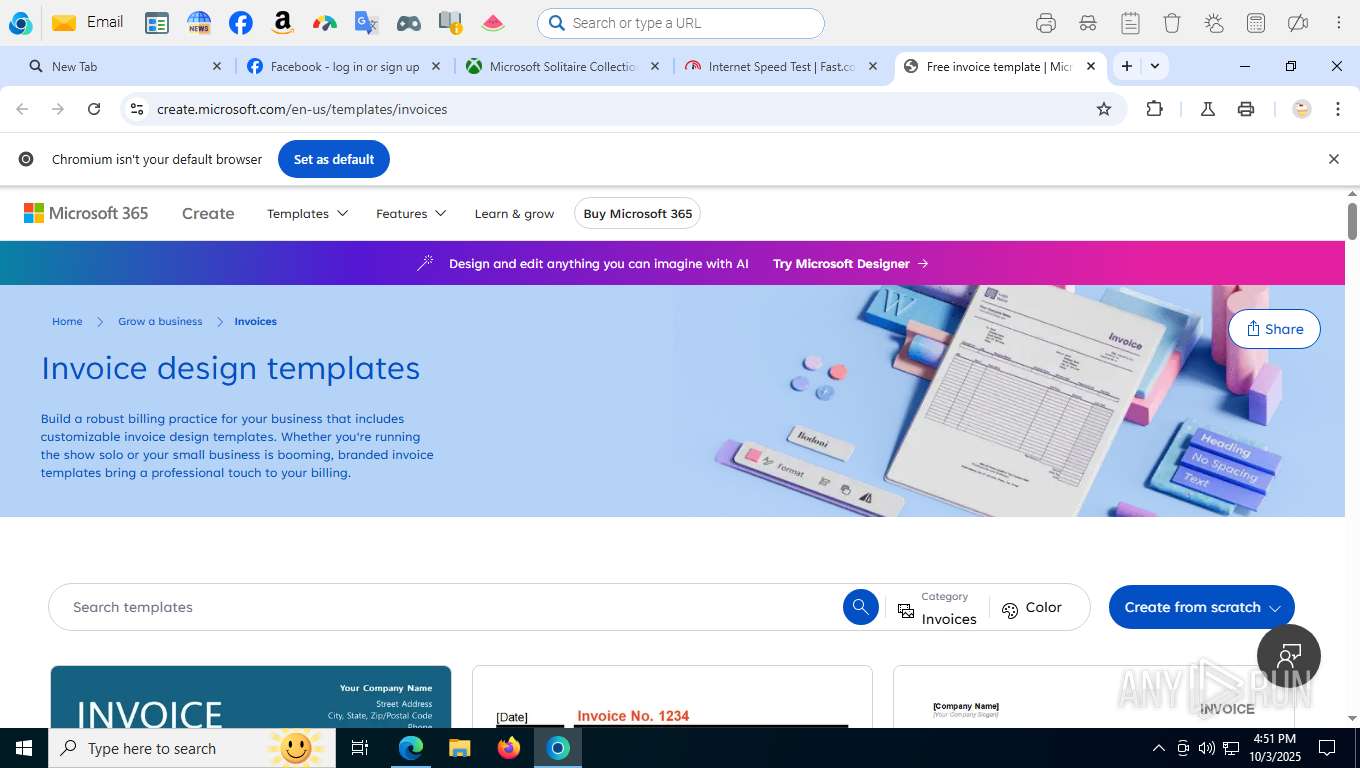Bookmark this page with the star icon

pyautogui.click(x=1104, y=109)
